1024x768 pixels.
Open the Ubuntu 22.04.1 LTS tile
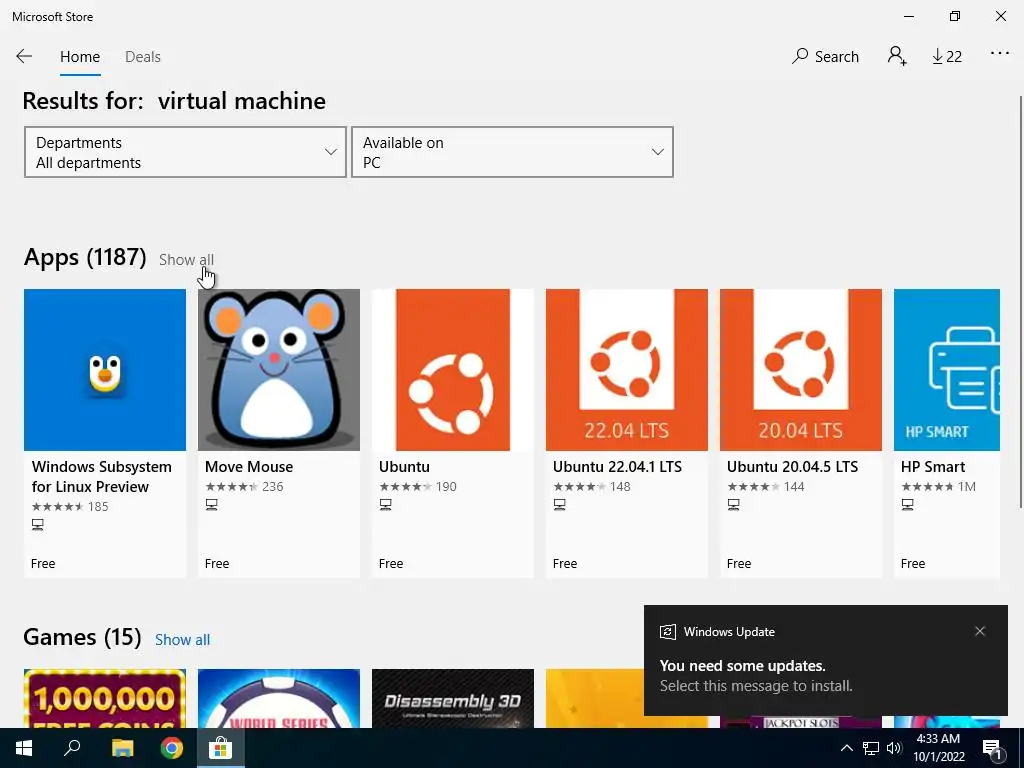627,433
